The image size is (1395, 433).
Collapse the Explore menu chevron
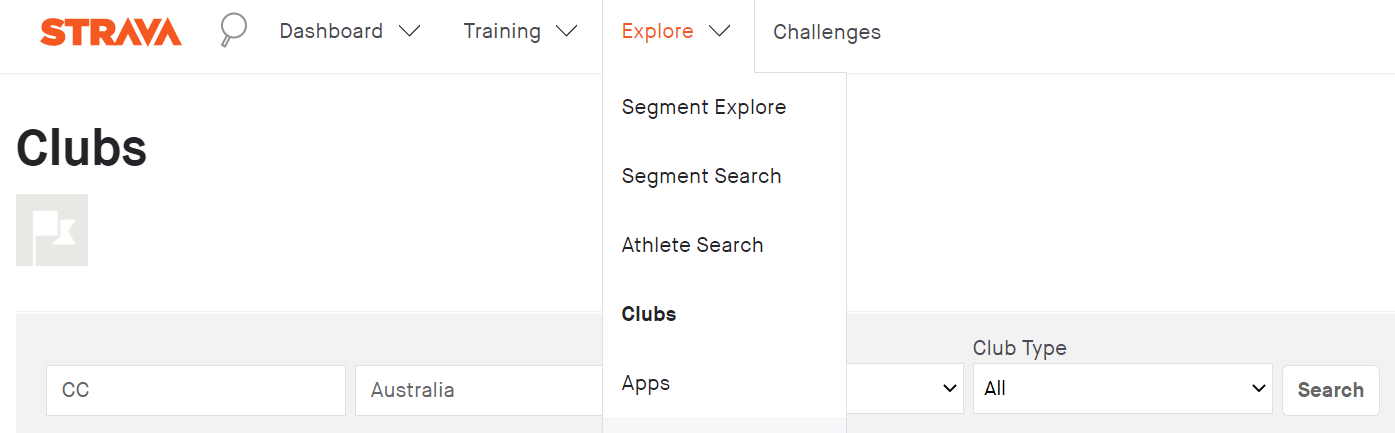719,31
